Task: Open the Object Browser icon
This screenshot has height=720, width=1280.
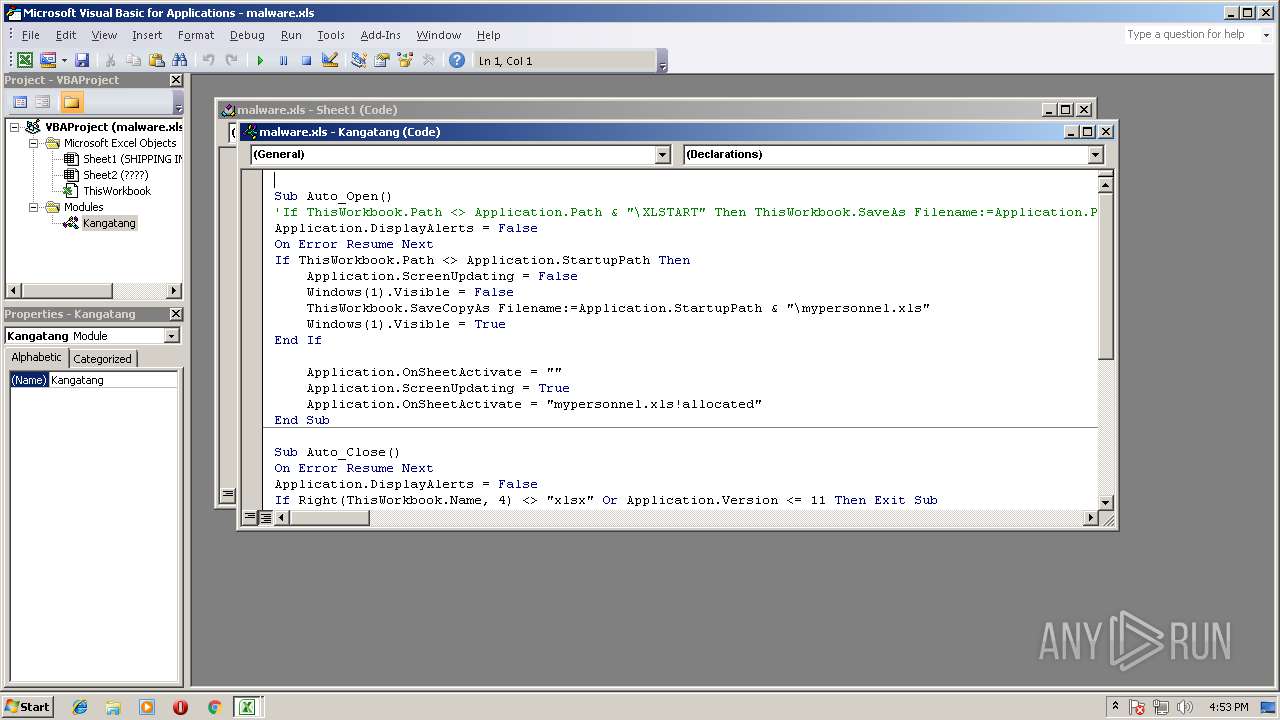Action: [405, 61]
